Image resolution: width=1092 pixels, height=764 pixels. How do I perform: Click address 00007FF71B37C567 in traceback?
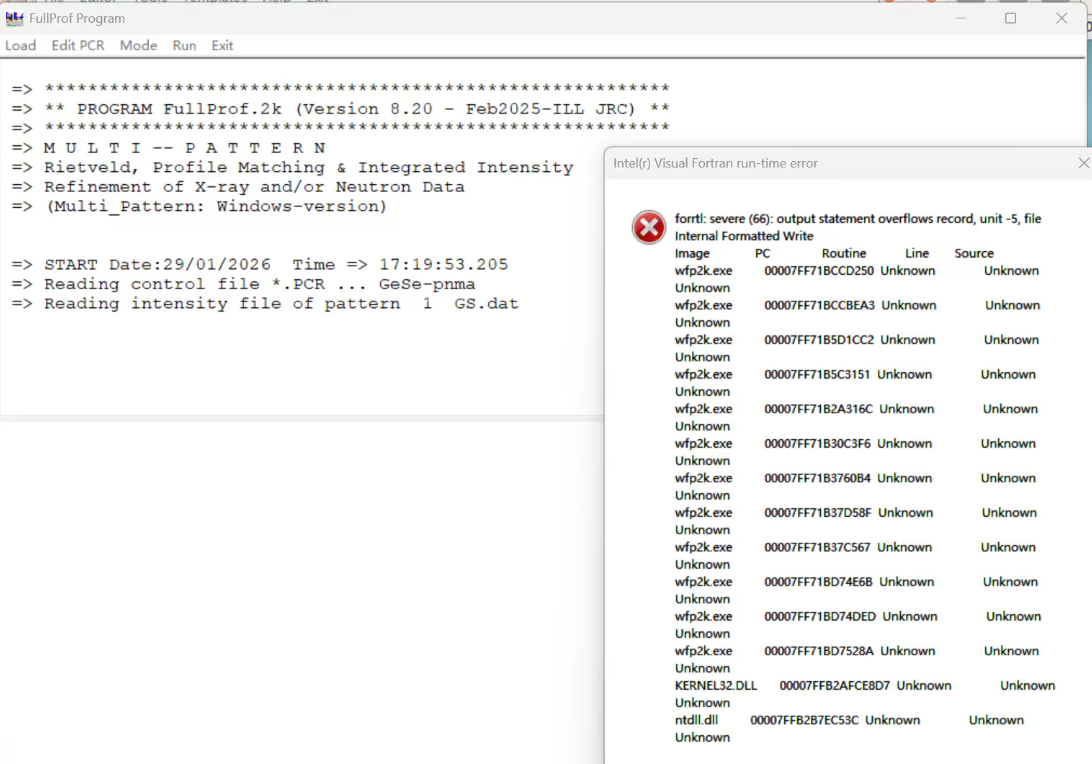(x=818, y=547)
